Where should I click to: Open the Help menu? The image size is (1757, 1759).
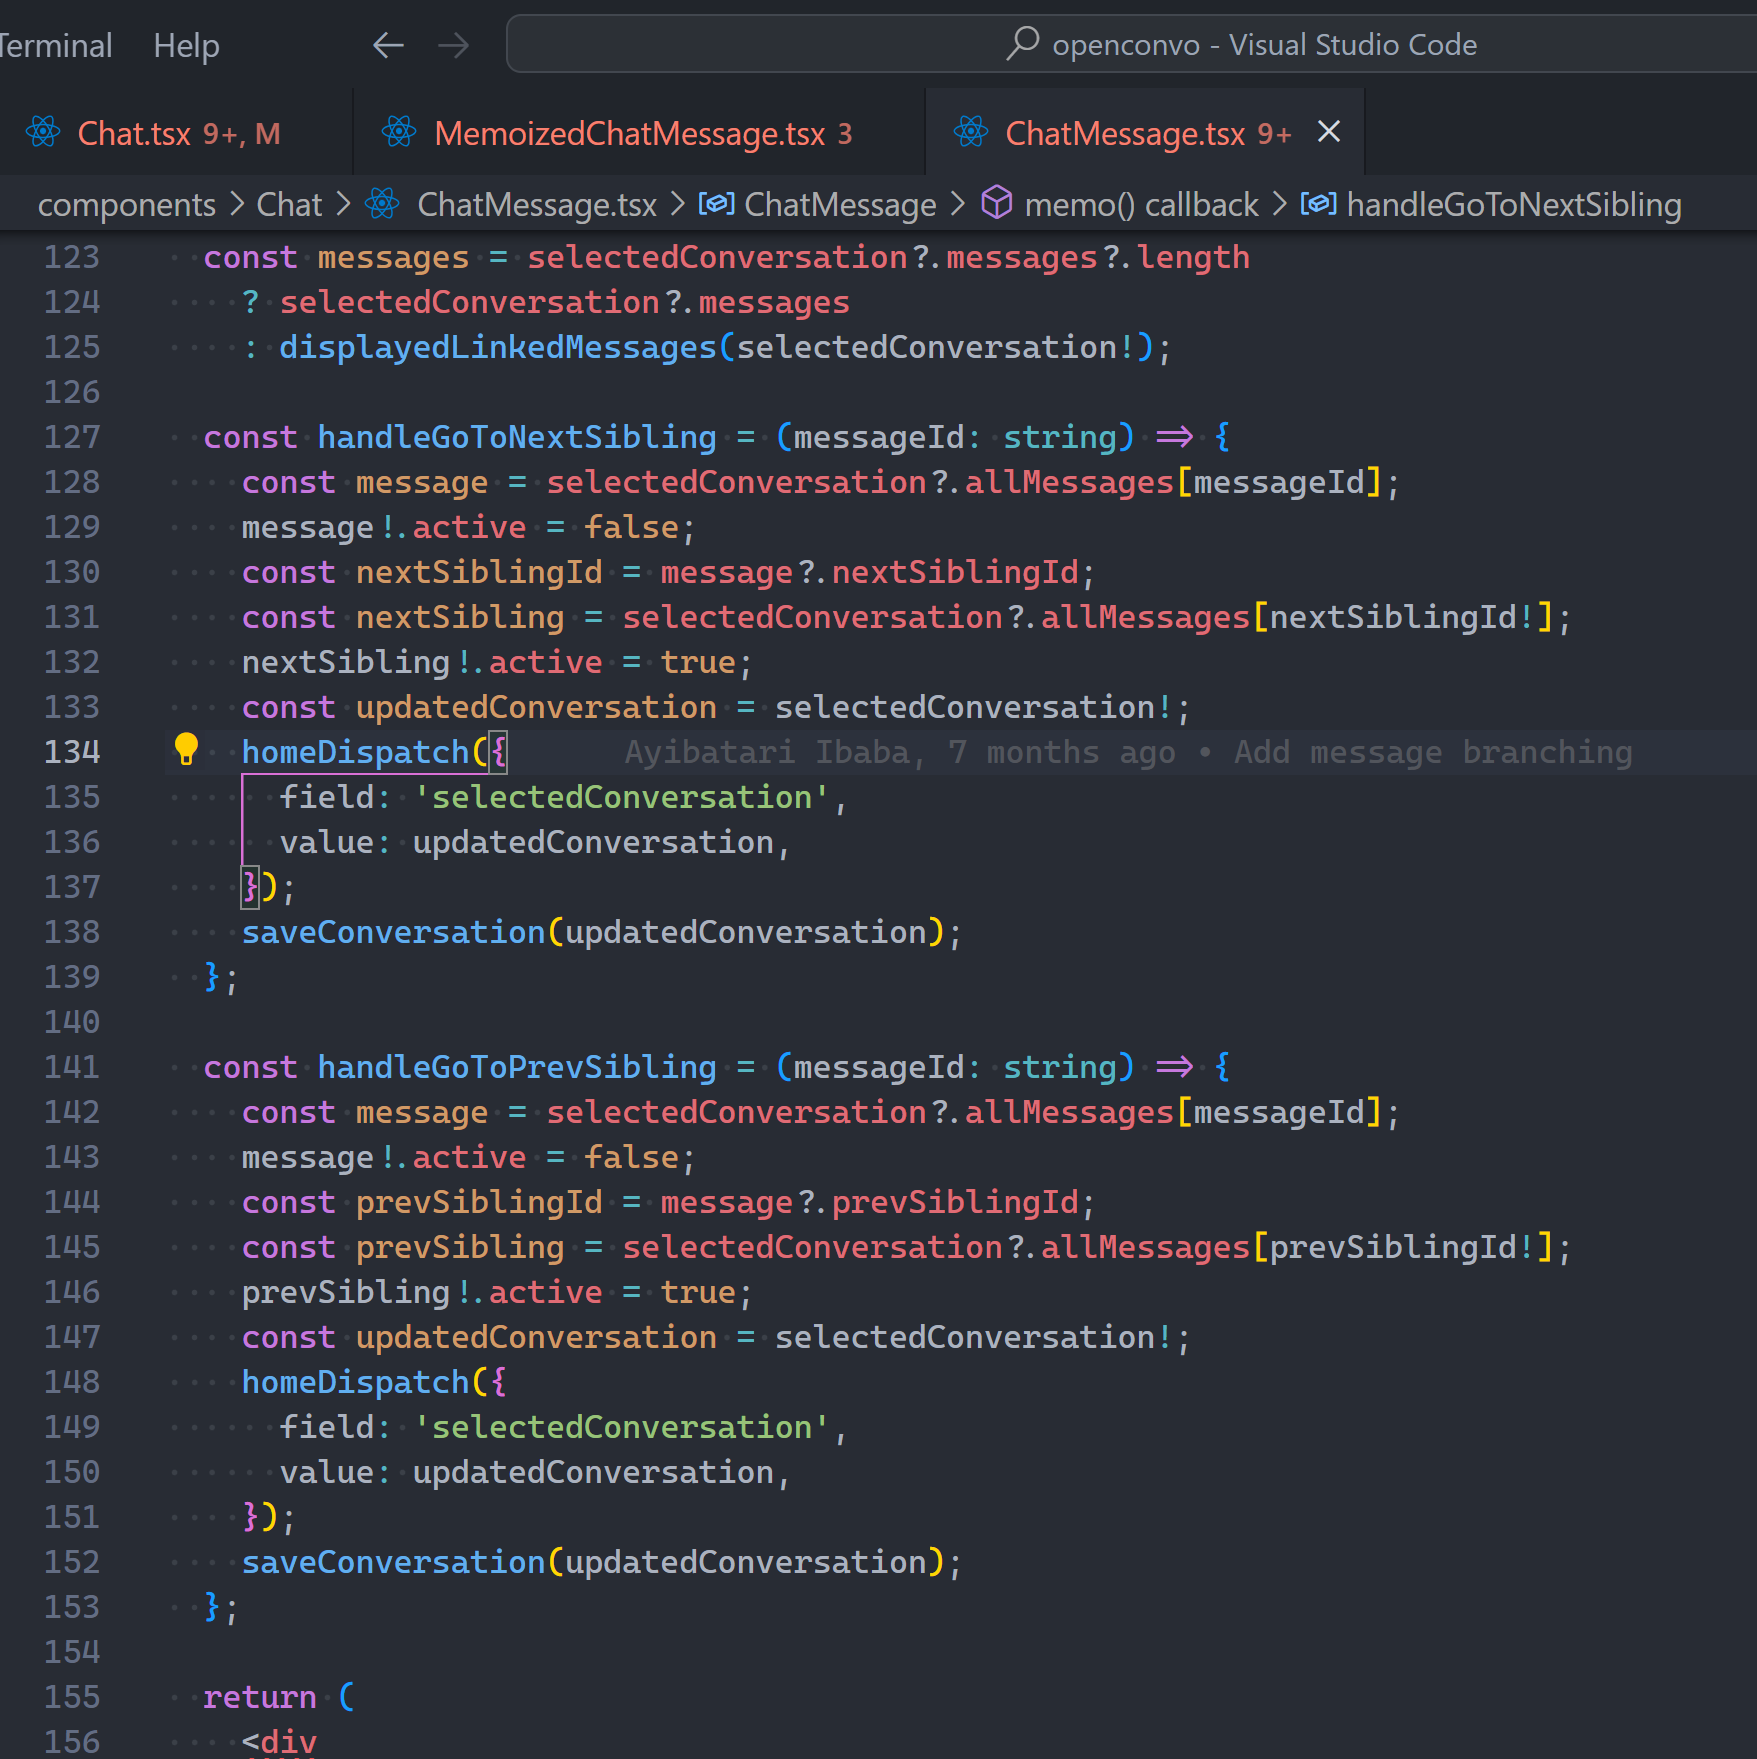click(186, 45)
